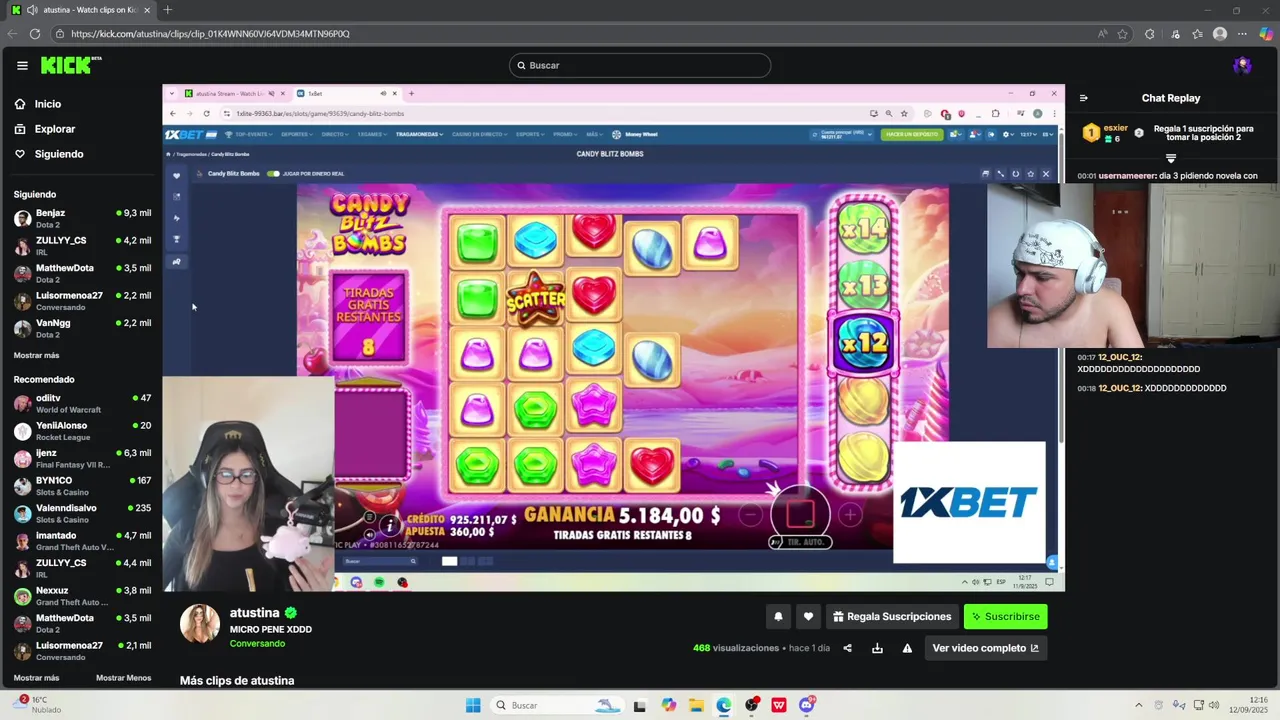Open the Kick user avatar menu

pyautogui.click(x=1242, y=65)
